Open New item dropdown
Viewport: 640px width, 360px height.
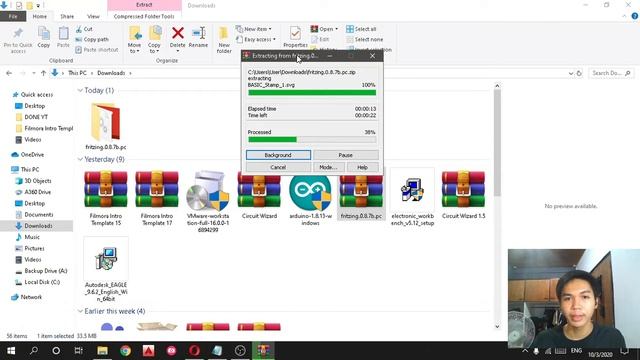(253, 29)
